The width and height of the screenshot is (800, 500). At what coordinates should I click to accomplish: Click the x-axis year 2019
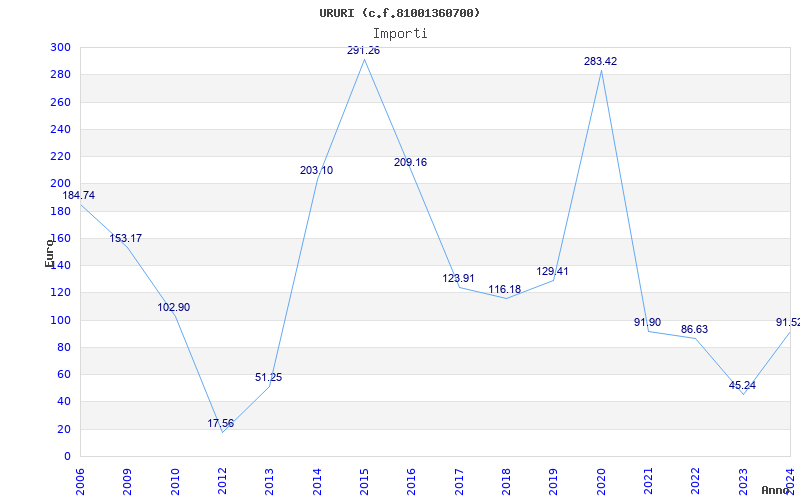(554, 482)
